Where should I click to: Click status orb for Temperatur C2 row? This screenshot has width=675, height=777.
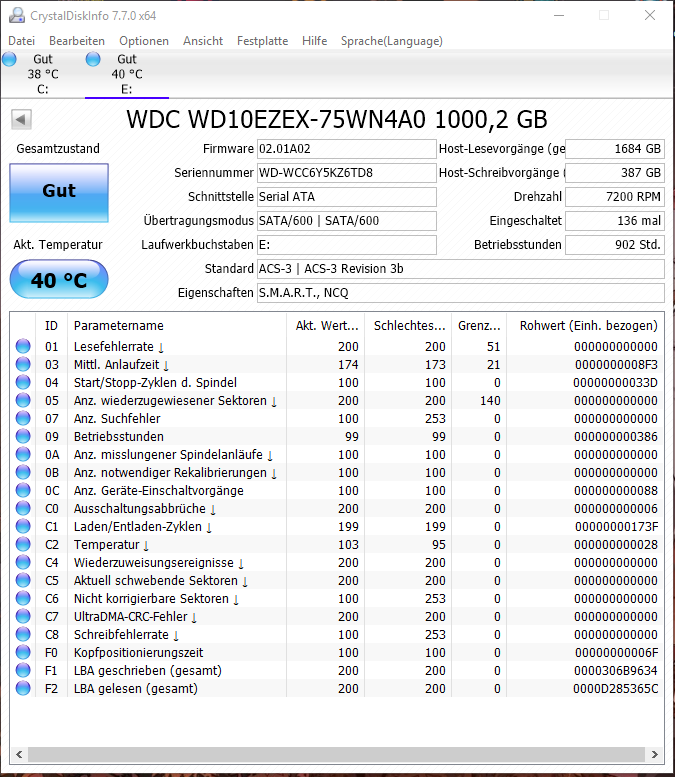(x=23, y=544)
